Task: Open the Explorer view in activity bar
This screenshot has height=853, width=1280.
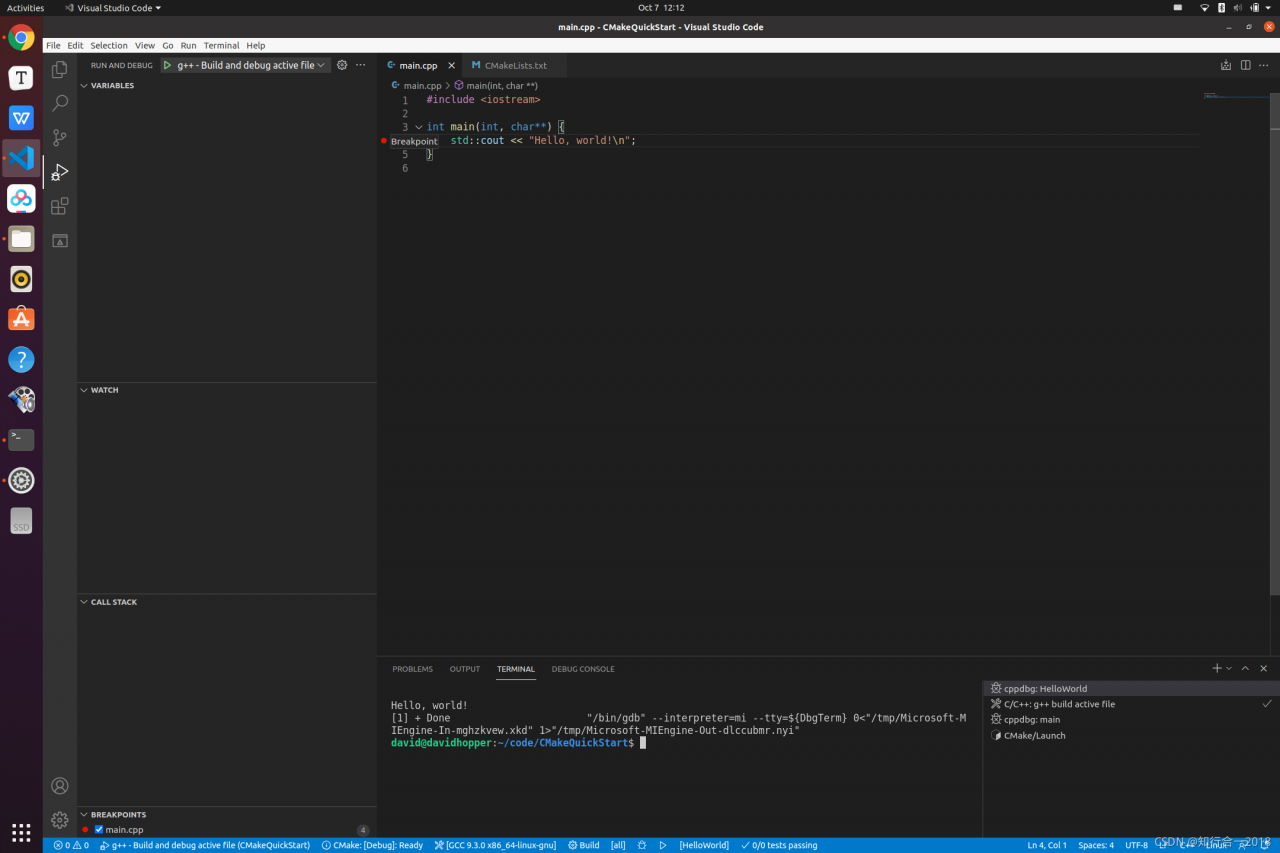Action: (60, 69)
